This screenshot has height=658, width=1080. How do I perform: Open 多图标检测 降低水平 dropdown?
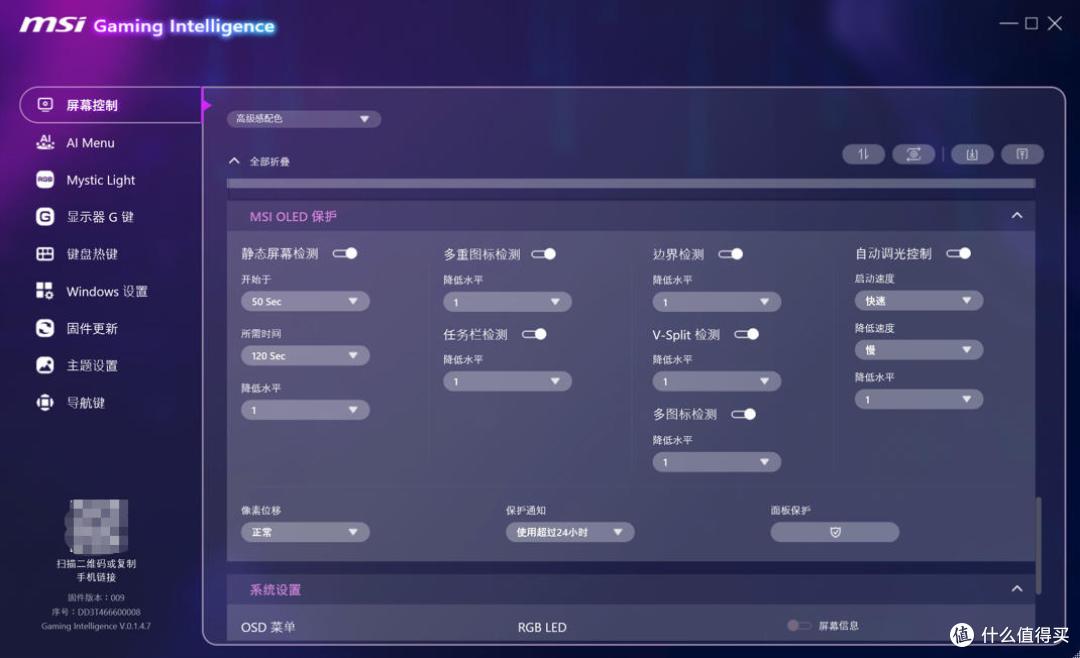(717, 462)
